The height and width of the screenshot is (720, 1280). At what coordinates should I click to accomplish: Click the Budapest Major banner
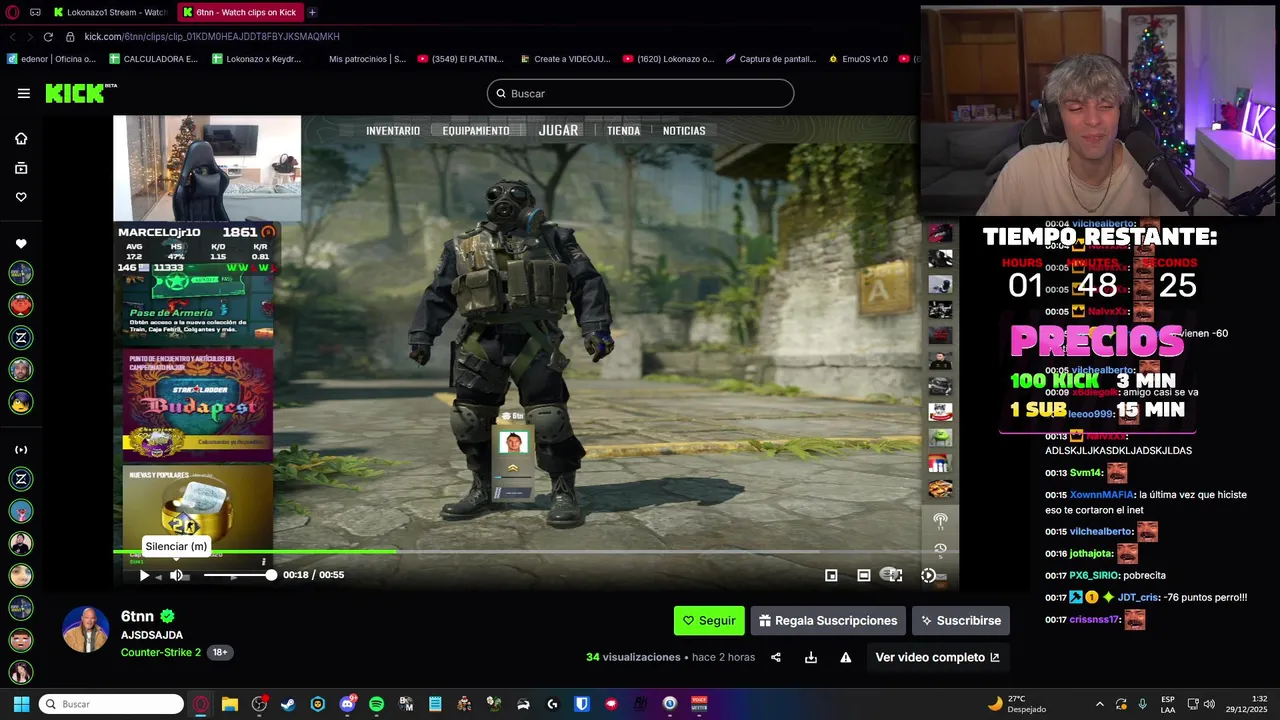point(198,404)
